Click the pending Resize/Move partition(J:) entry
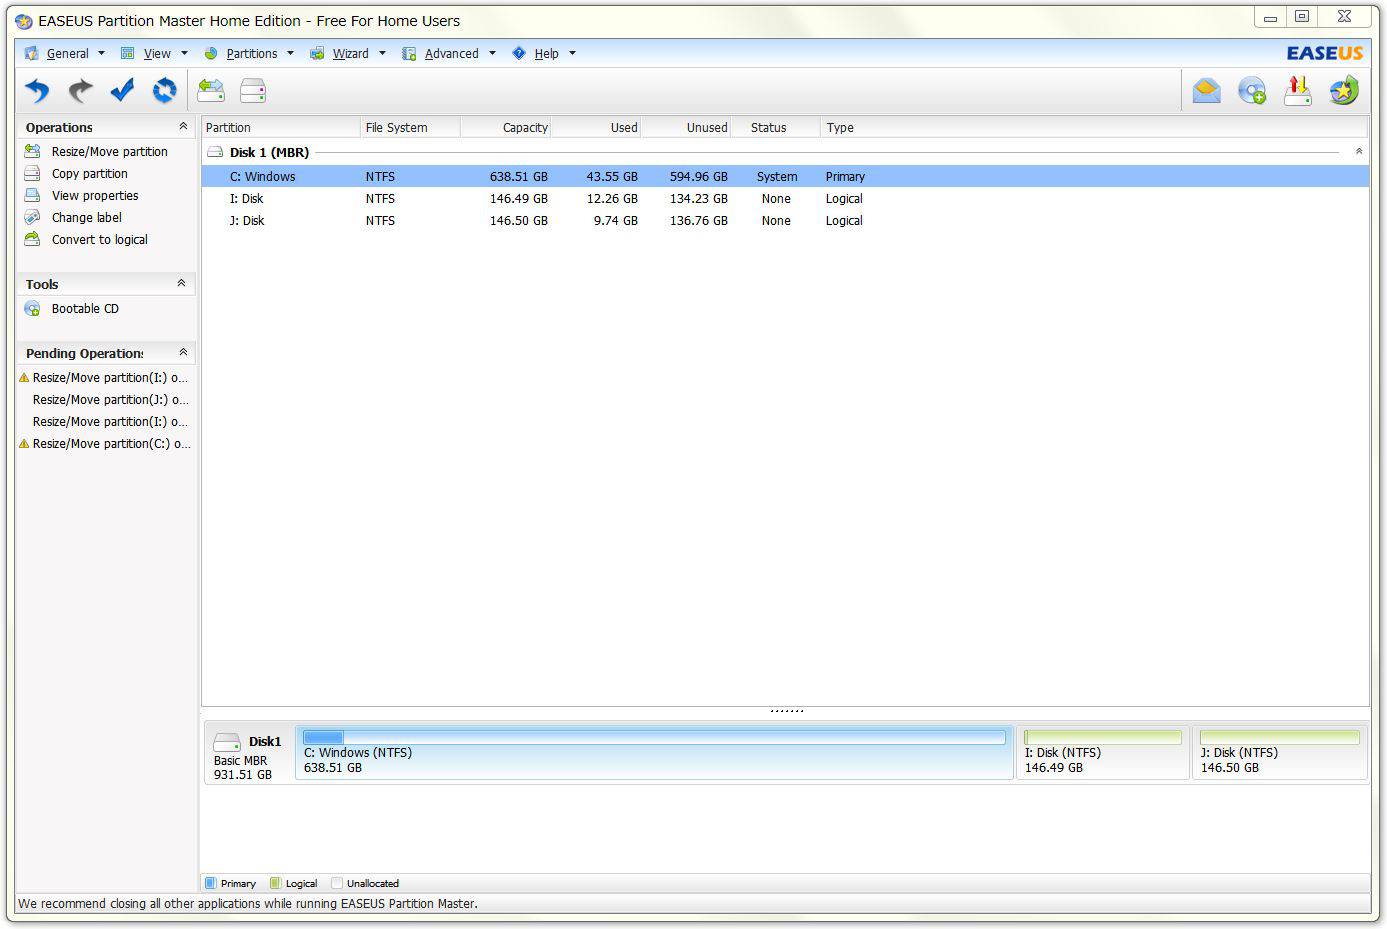The height and width of the screenshot is (929, 1387). [110, 399]
